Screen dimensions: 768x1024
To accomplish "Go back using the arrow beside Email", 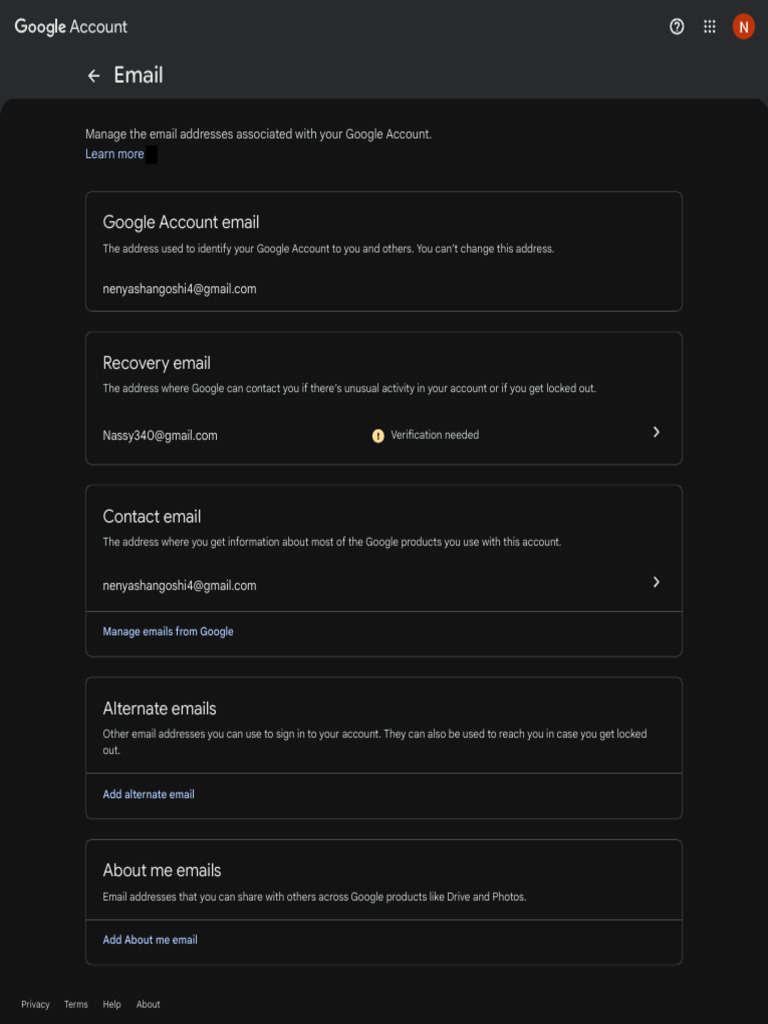I will point(94,76).
